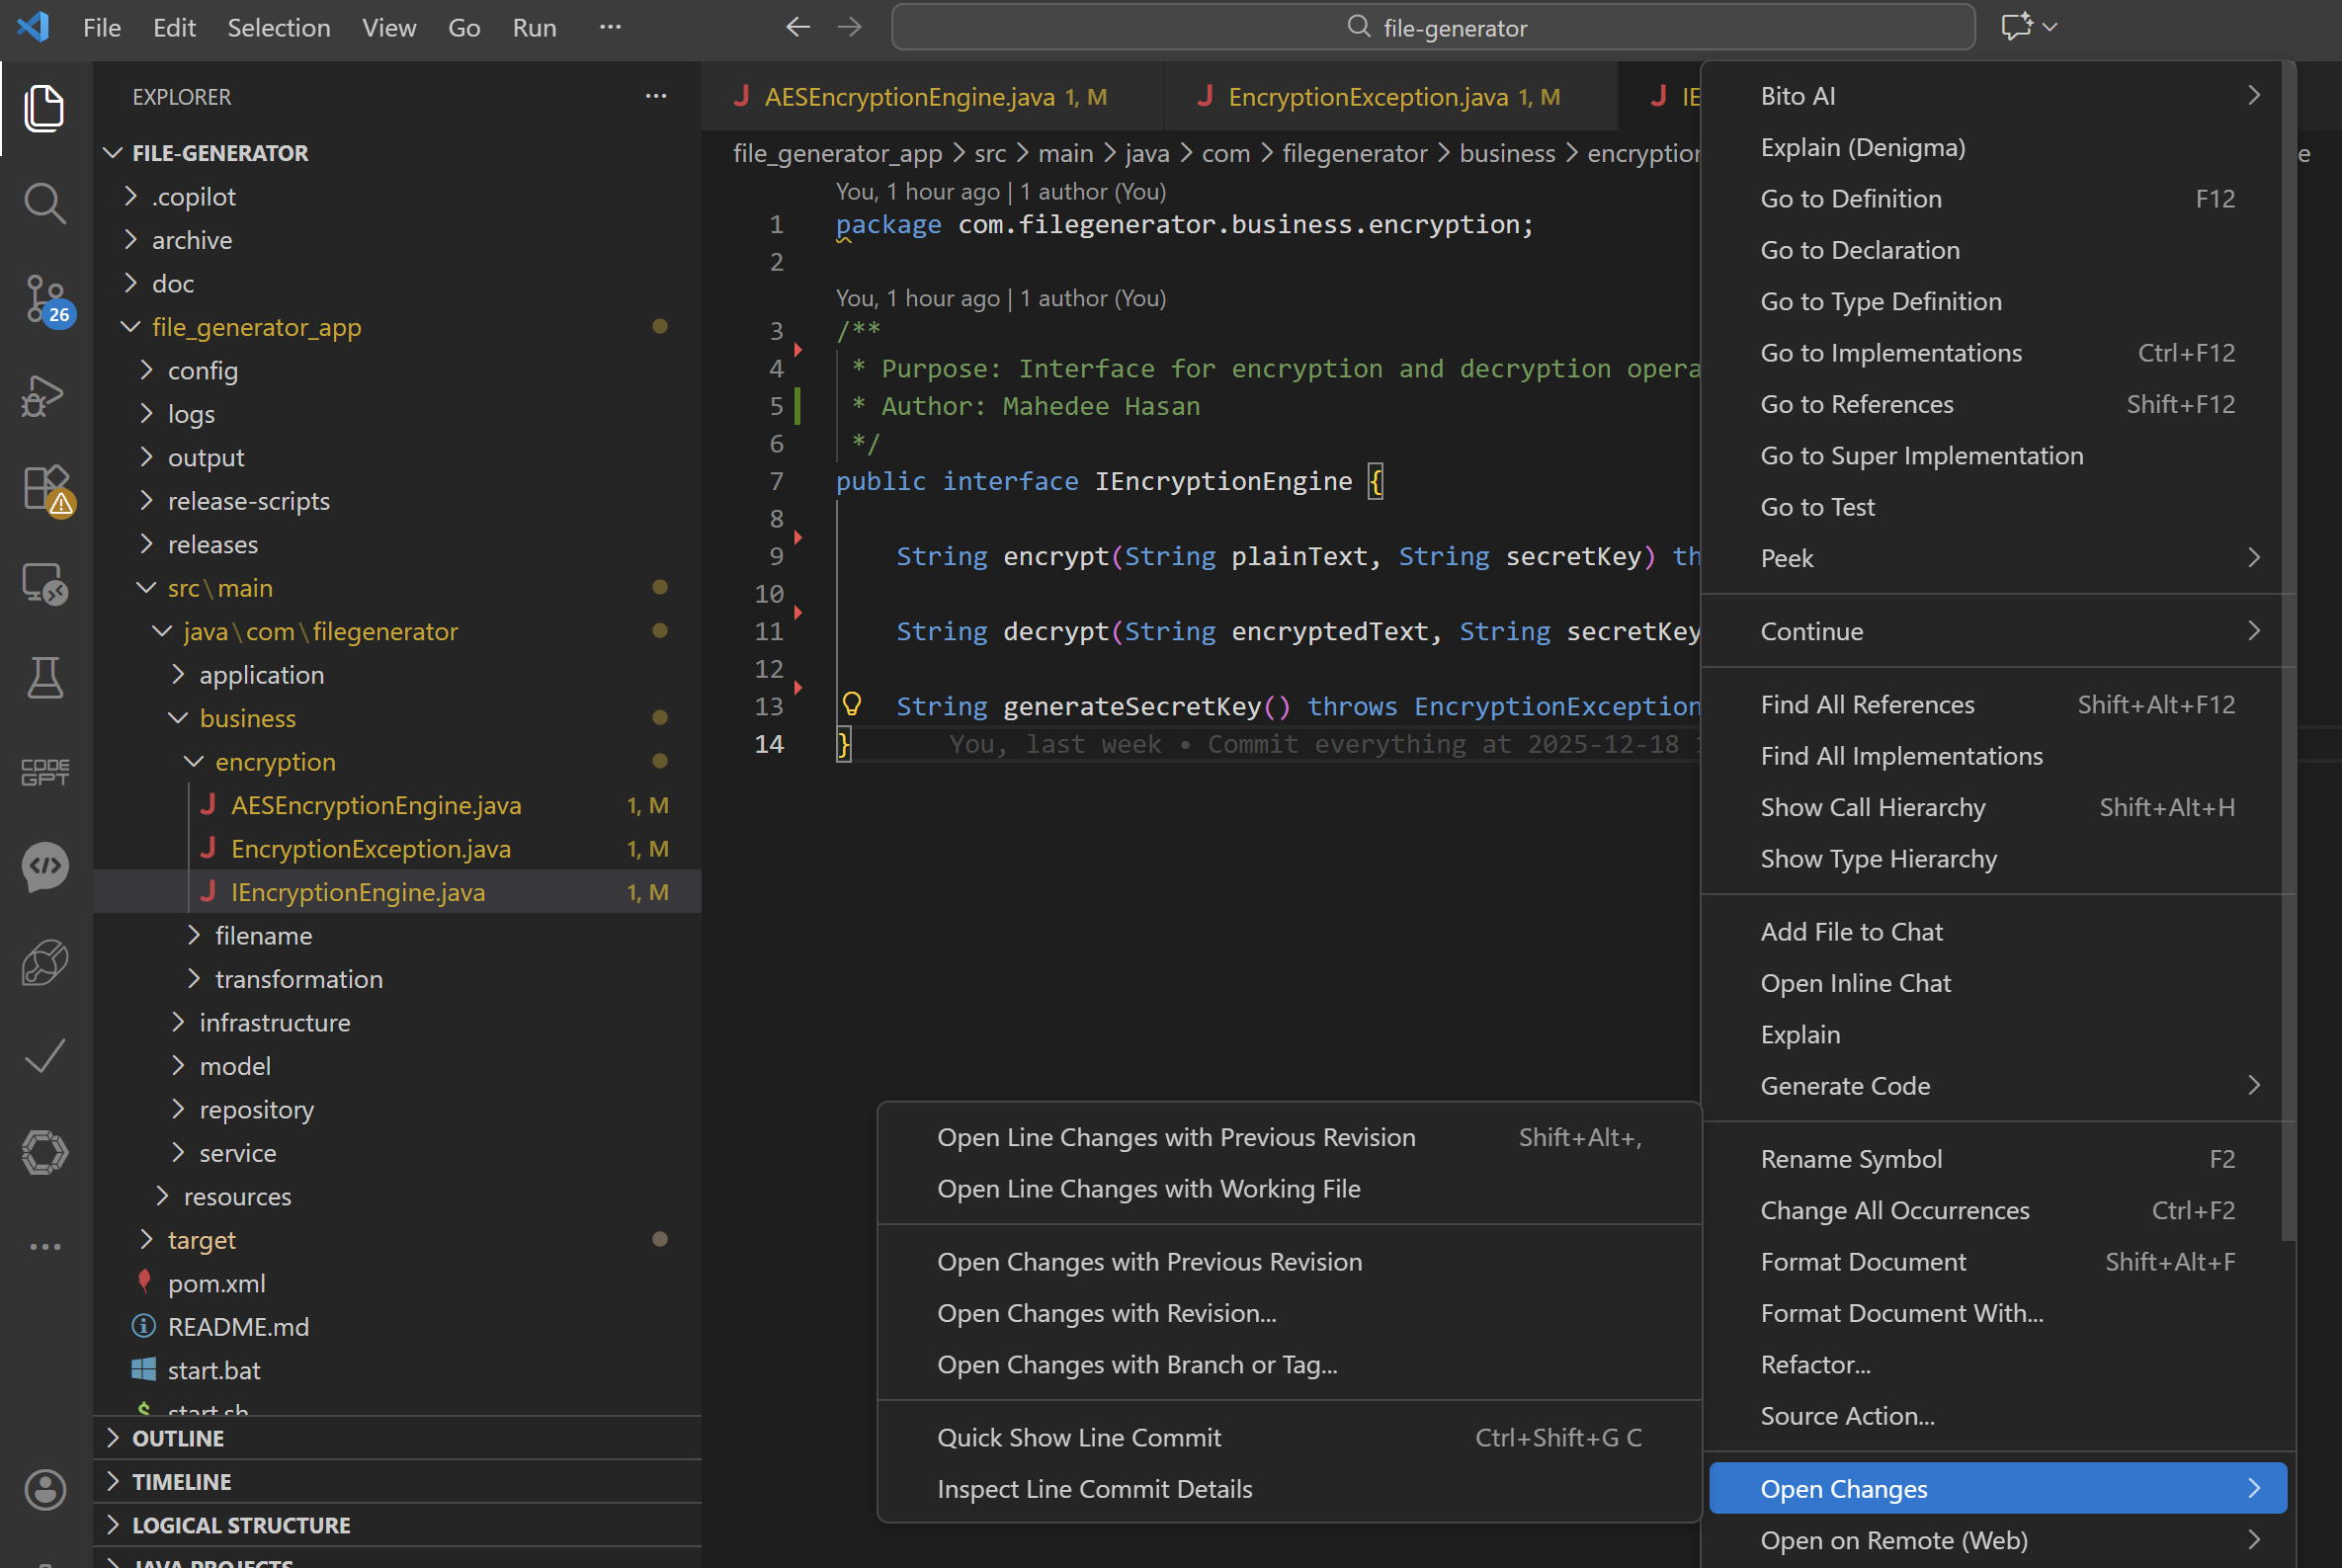Navigate back using the left arrow
The height and width of the screenshot is (1568, 2342).
797,27
